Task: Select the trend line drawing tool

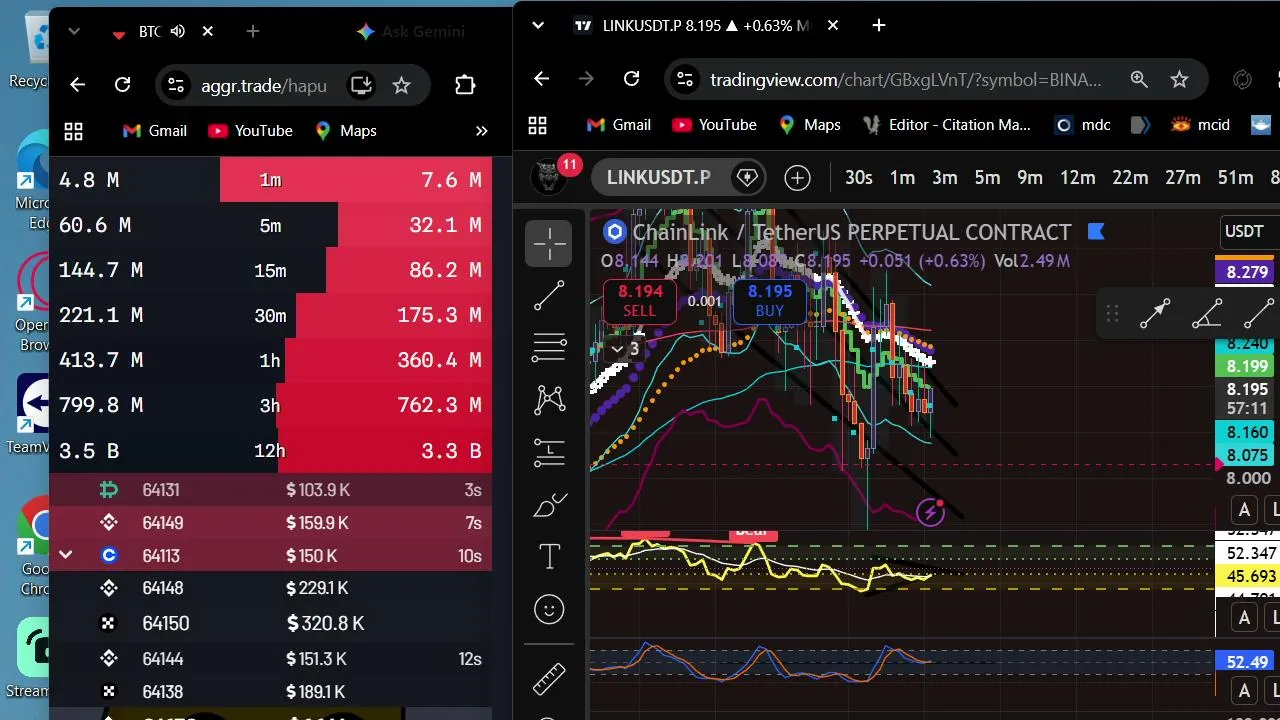Action: click(x=549, y=296)
